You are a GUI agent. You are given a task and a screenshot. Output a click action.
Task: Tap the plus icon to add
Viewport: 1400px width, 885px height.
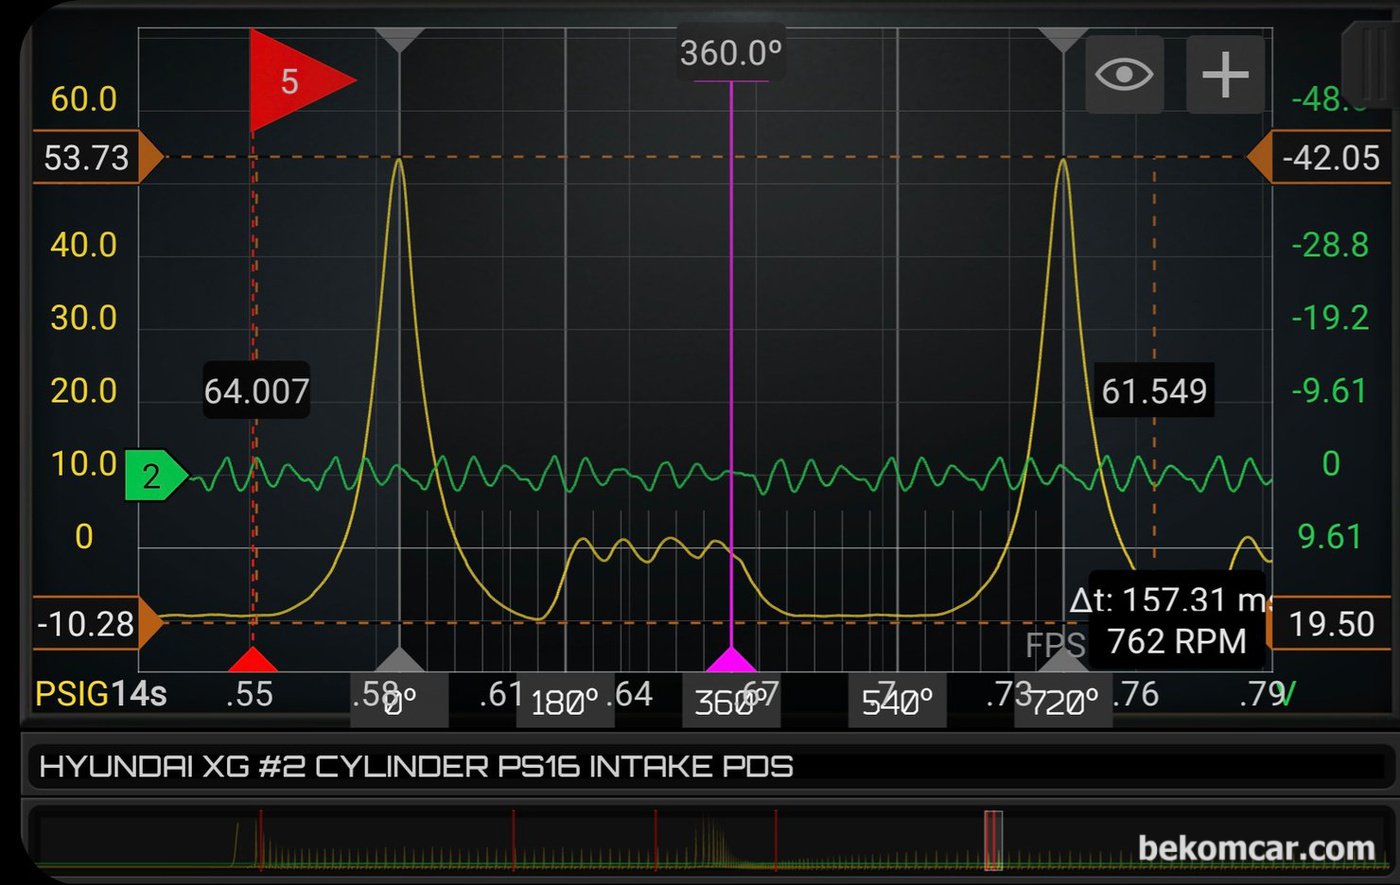[x=1225, y=74]
